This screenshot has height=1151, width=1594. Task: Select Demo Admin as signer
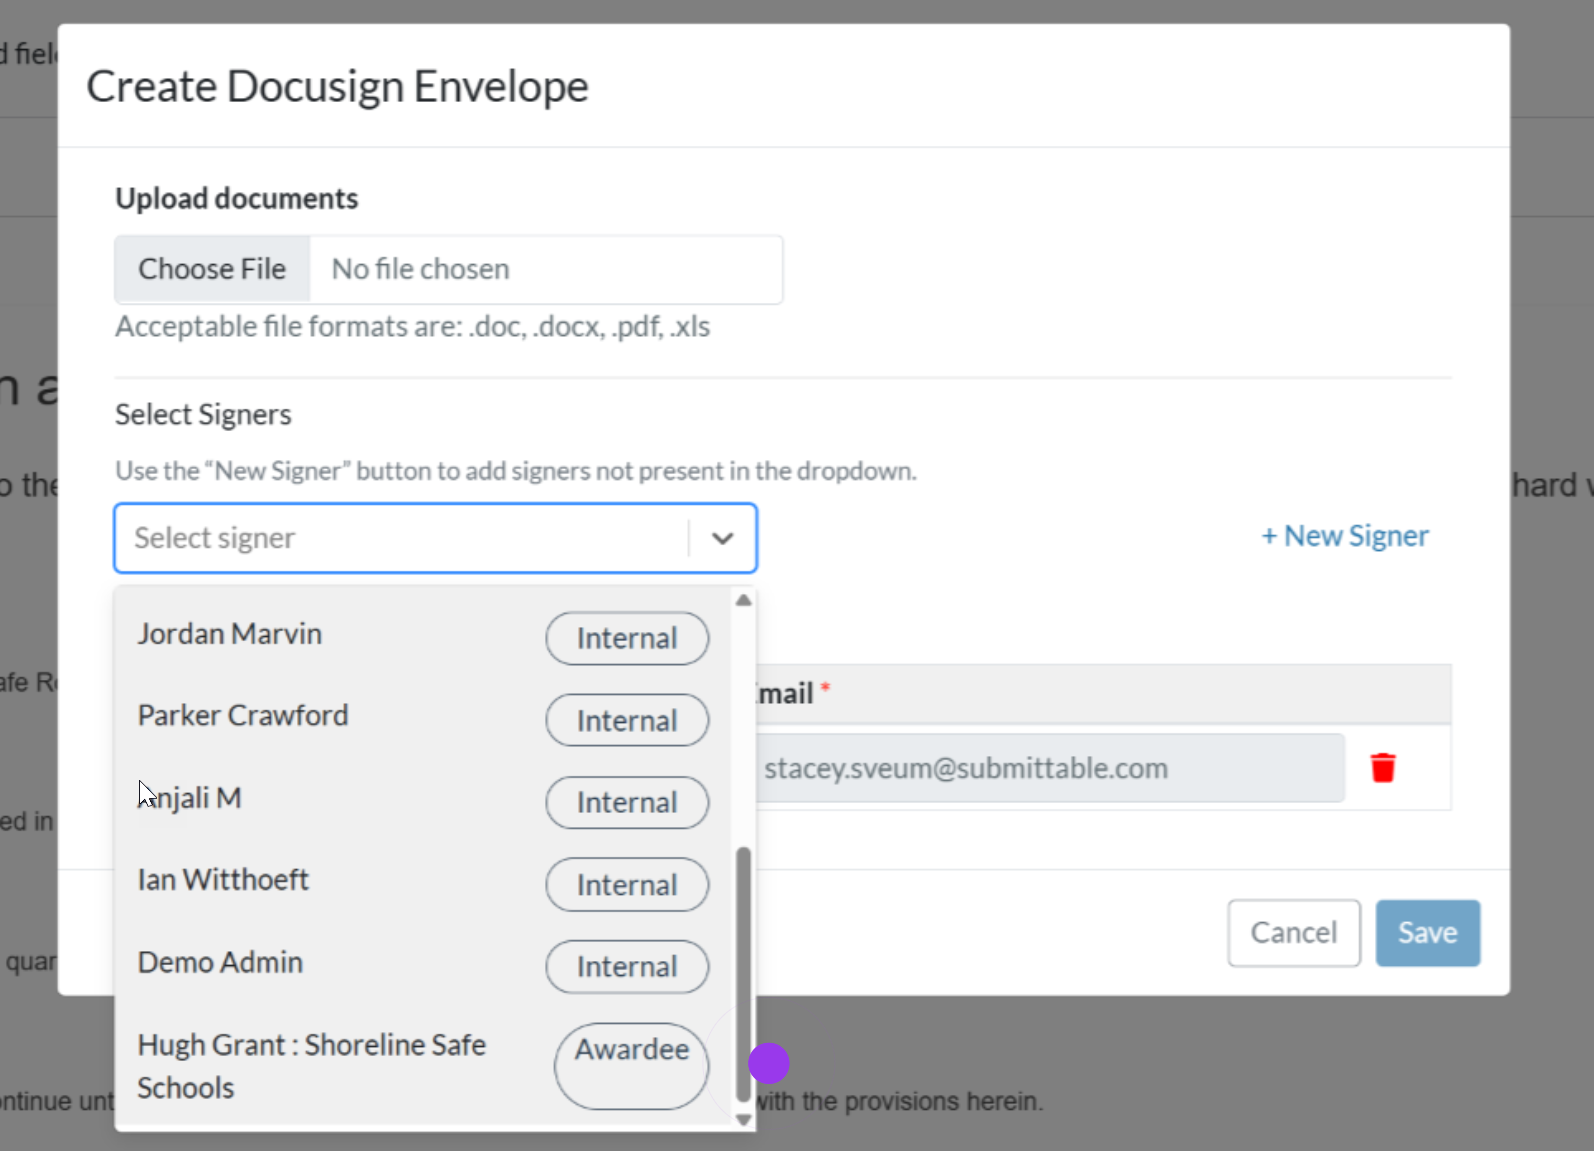pyautogui.click(x=424, y=964)
